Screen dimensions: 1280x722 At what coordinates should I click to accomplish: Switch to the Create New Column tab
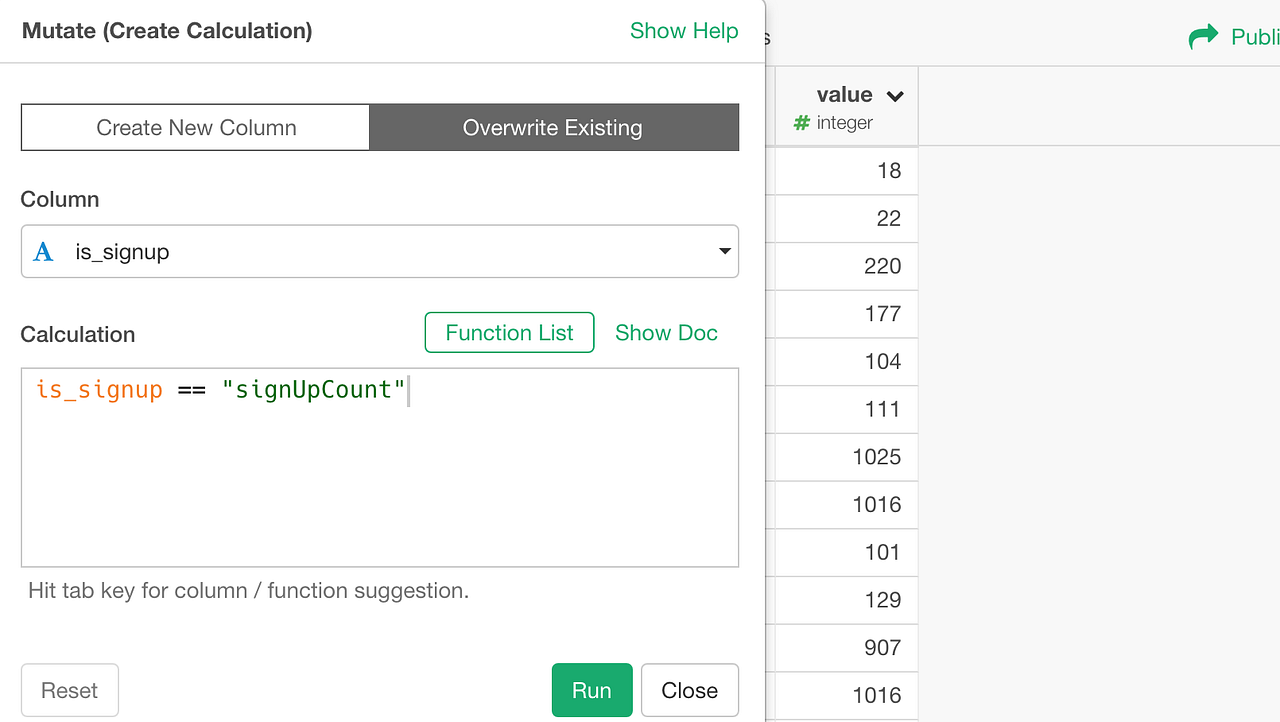click(x=195, y=127)
